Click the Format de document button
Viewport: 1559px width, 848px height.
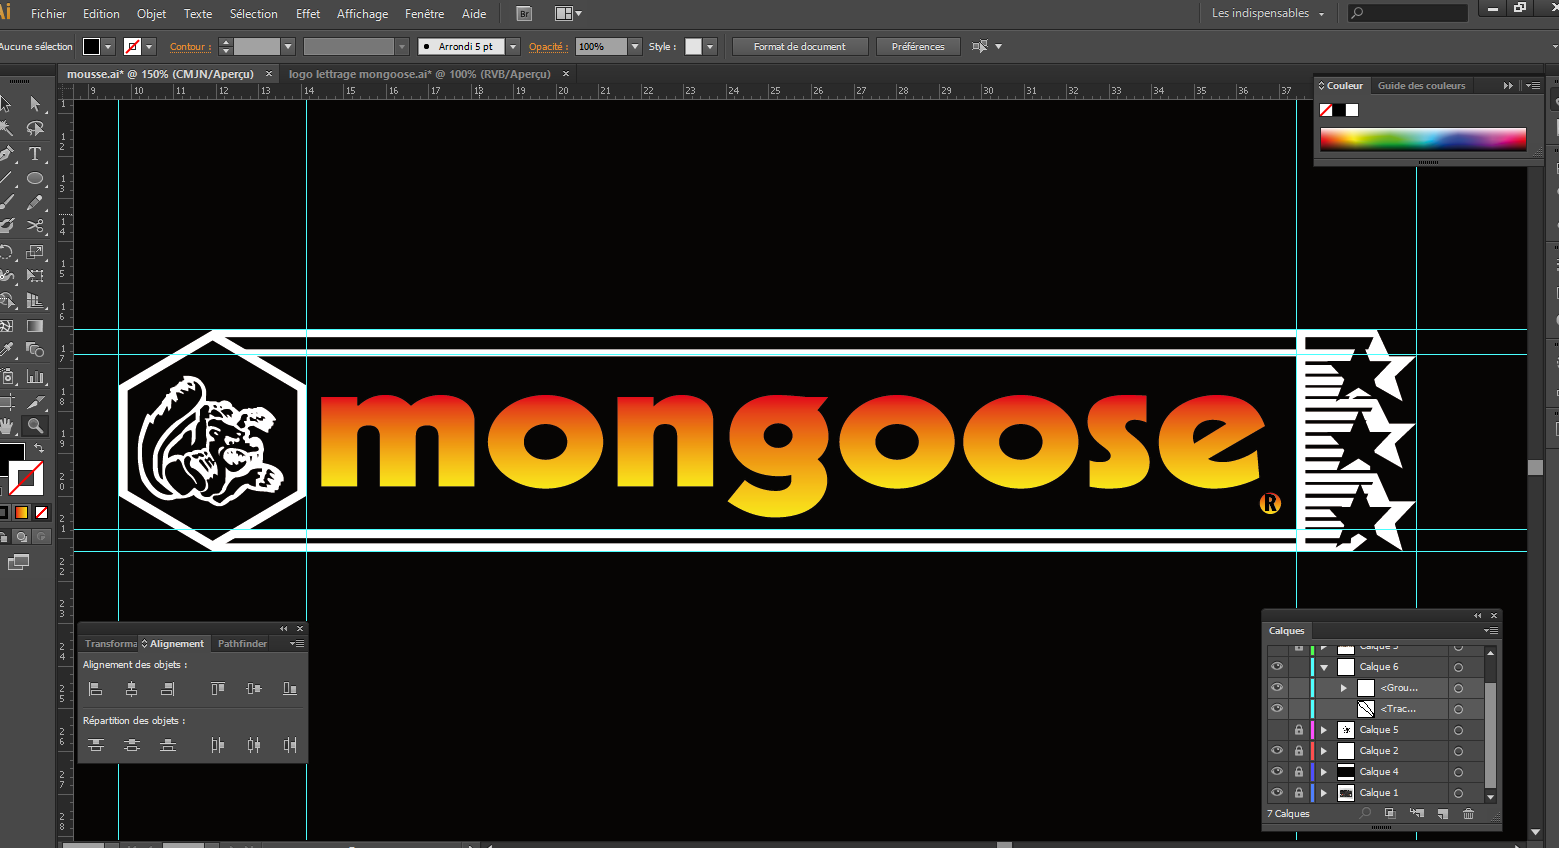click(x=799, y=47)
